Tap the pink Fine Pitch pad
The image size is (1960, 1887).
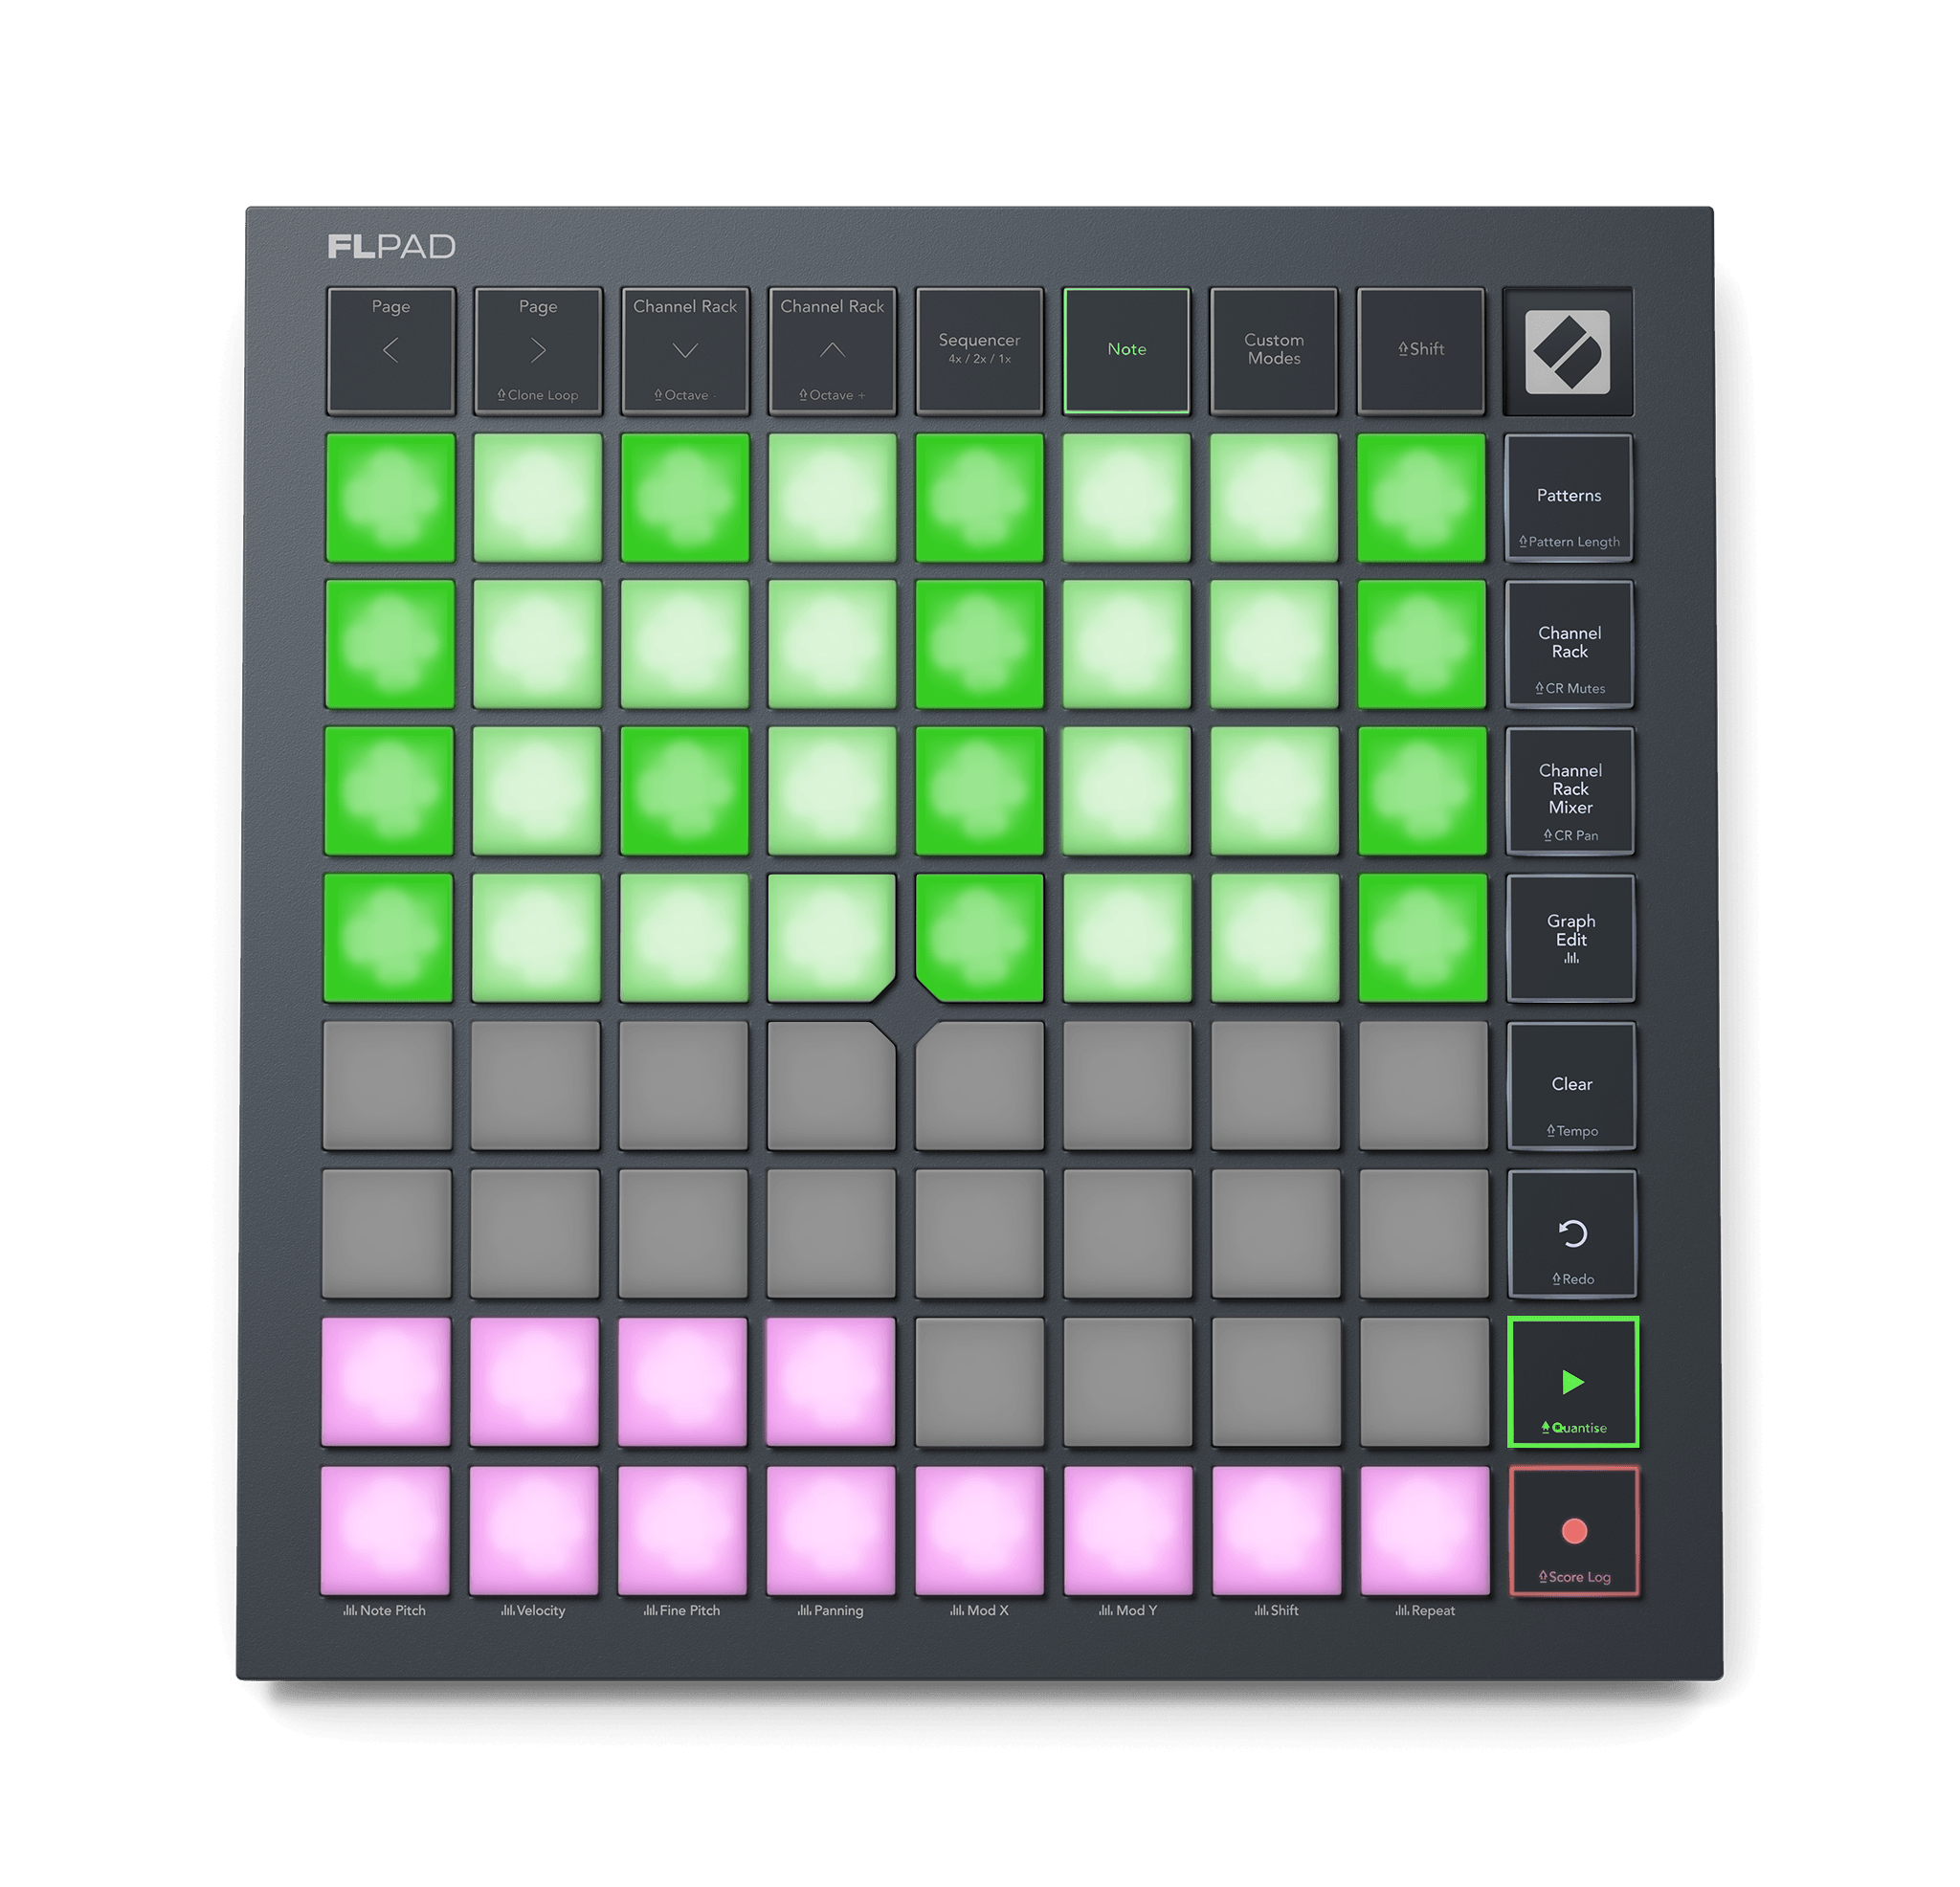(682, 1530)
